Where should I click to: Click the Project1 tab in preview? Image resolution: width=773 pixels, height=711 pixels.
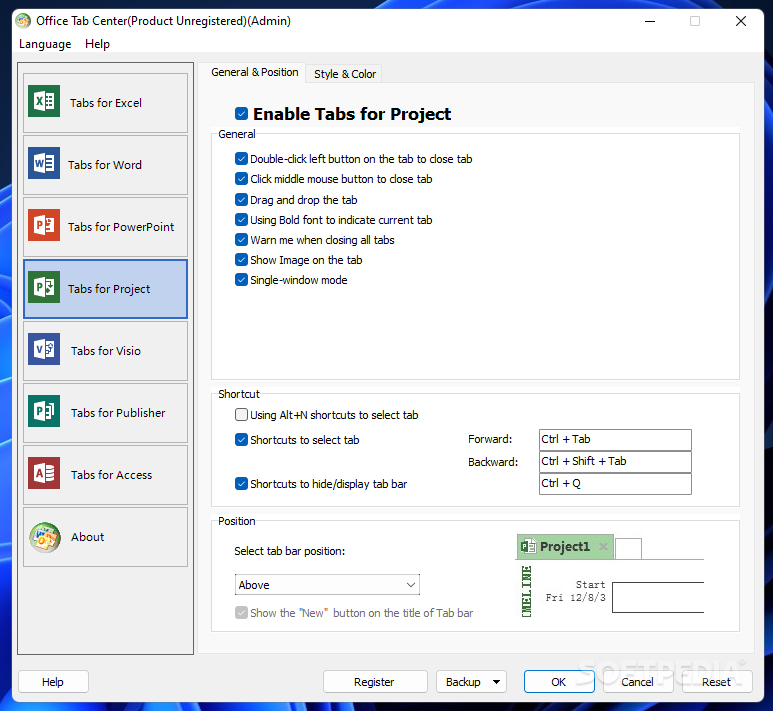[565, 546]
